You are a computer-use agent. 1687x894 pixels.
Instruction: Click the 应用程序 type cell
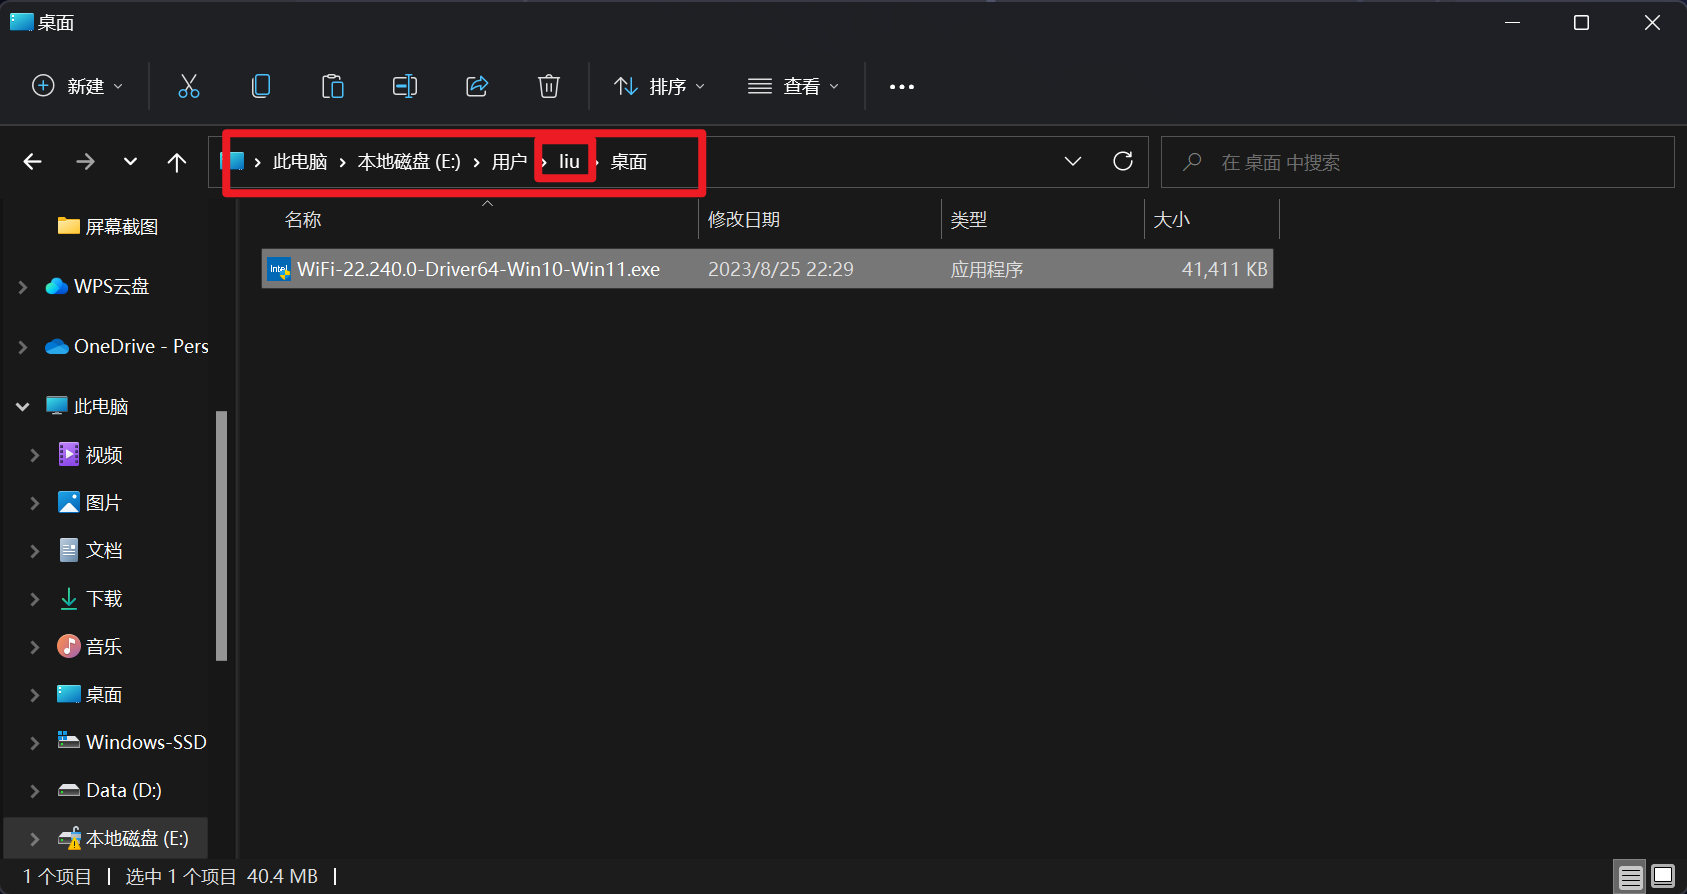pyautogui.click(x=986, y=269)
